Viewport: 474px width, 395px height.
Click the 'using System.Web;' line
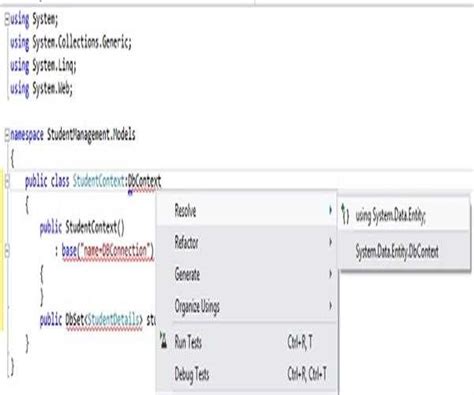(x=41, y=88)
